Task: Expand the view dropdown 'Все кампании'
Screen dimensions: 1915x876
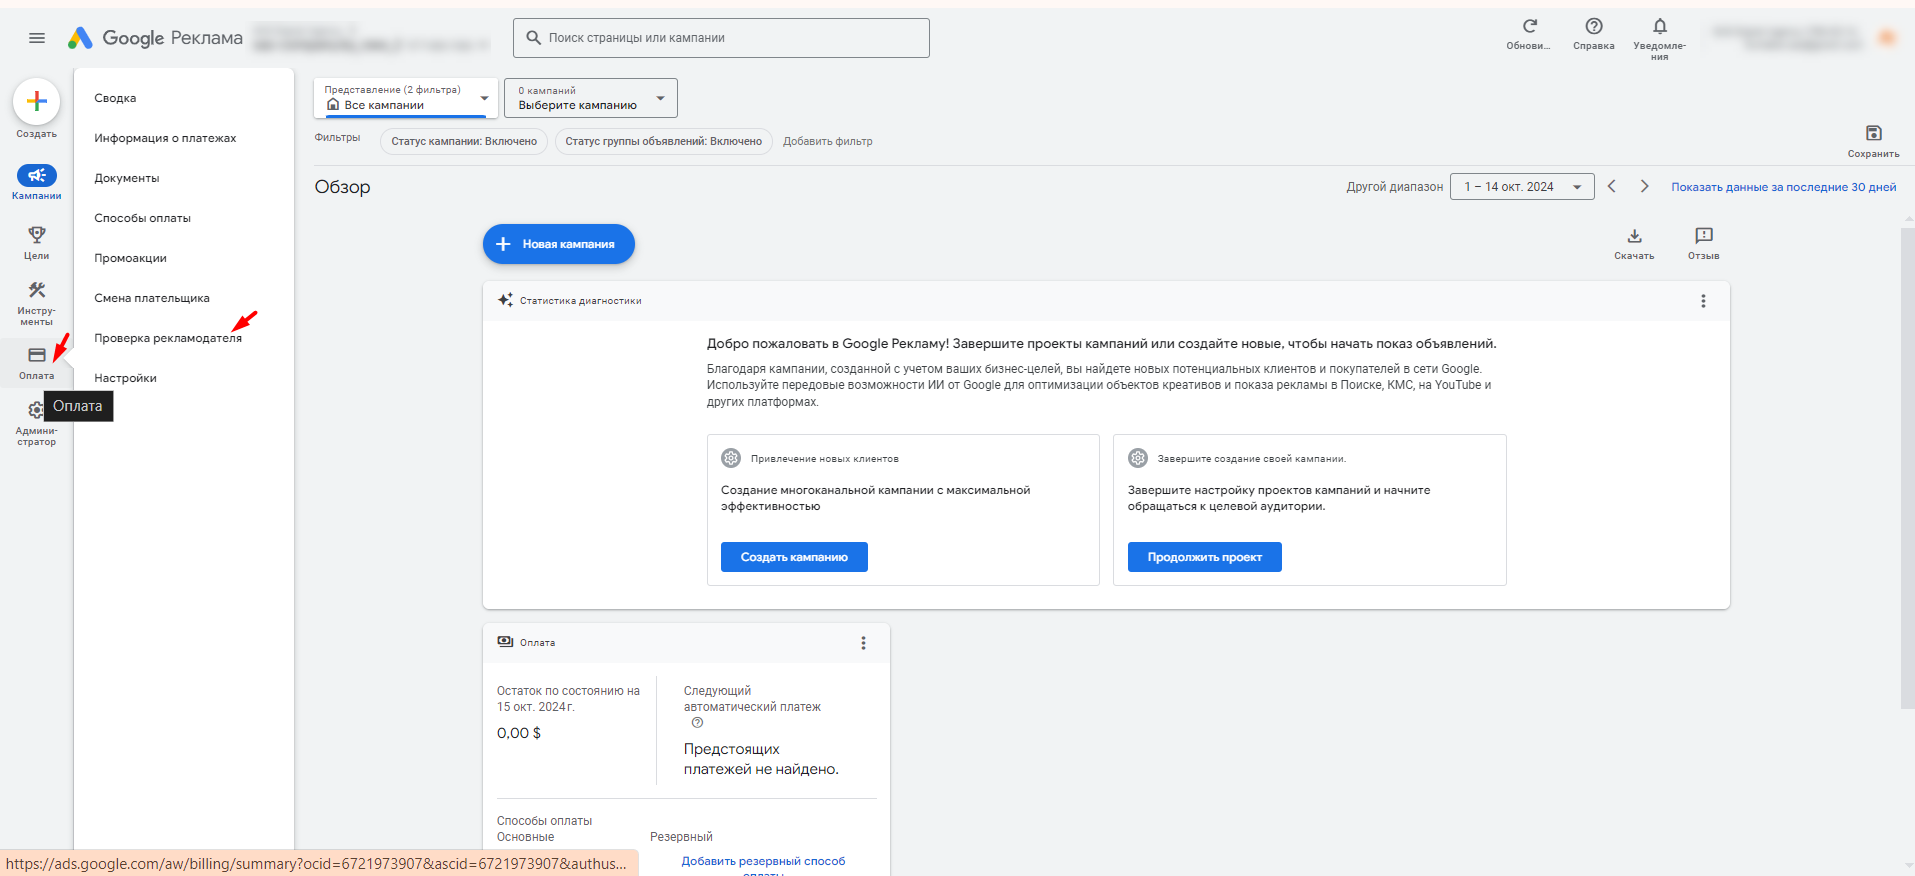Action: (x=406, y=98)
